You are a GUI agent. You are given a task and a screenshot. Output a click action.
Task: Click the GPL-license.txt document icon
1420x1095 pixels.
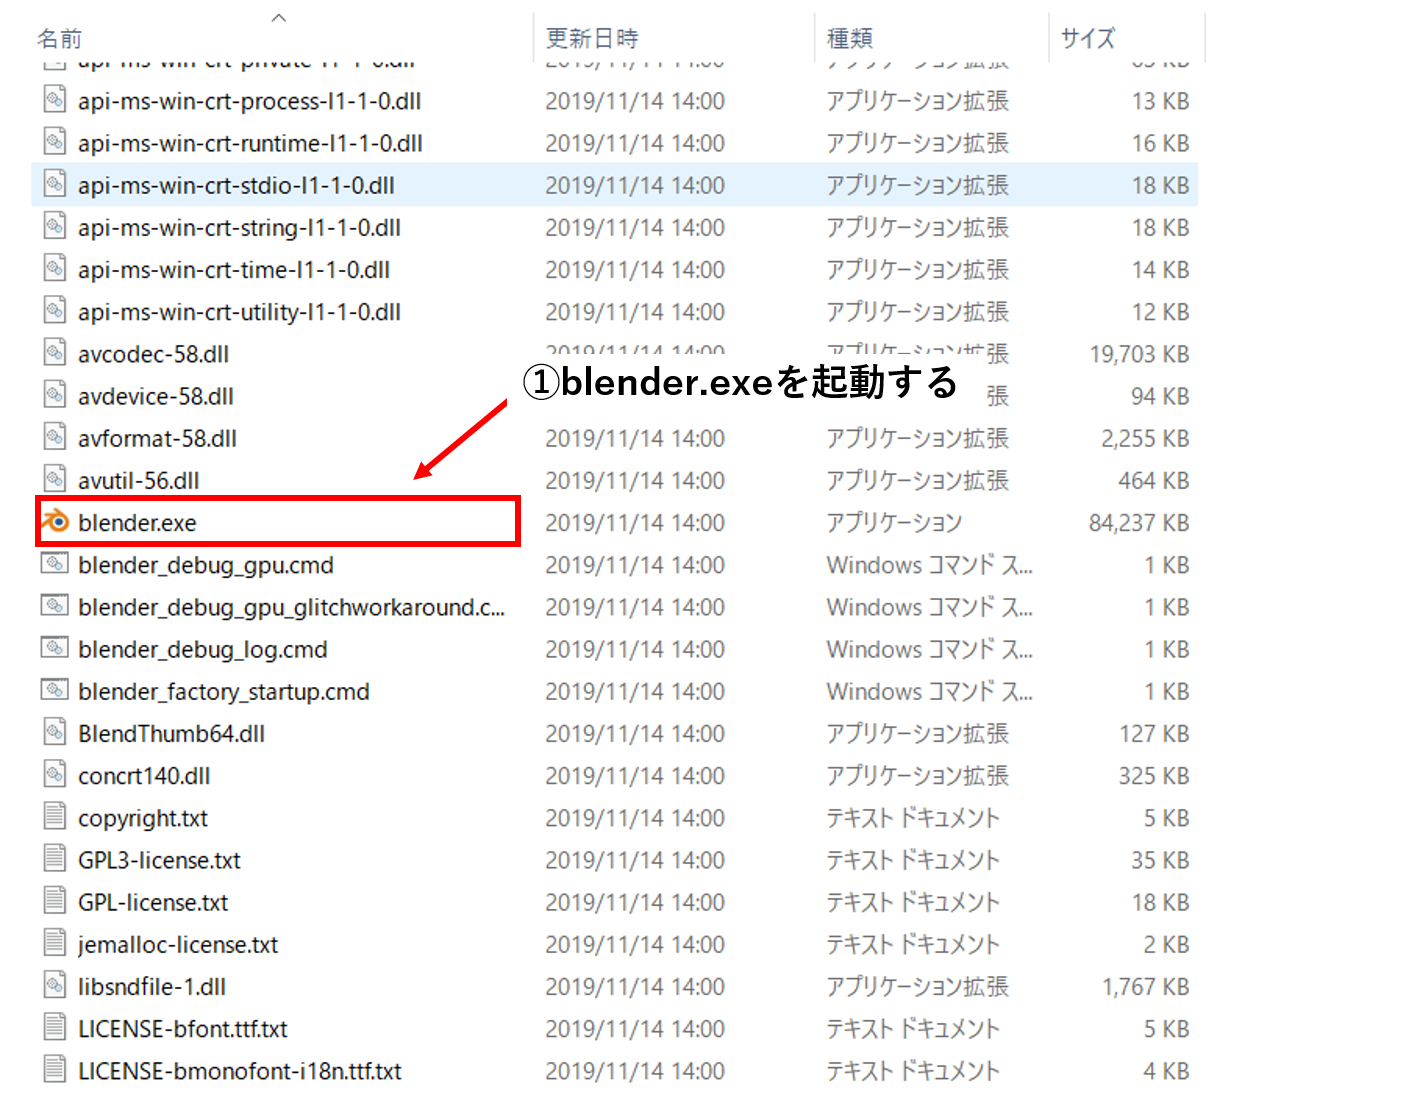(55, 901)
